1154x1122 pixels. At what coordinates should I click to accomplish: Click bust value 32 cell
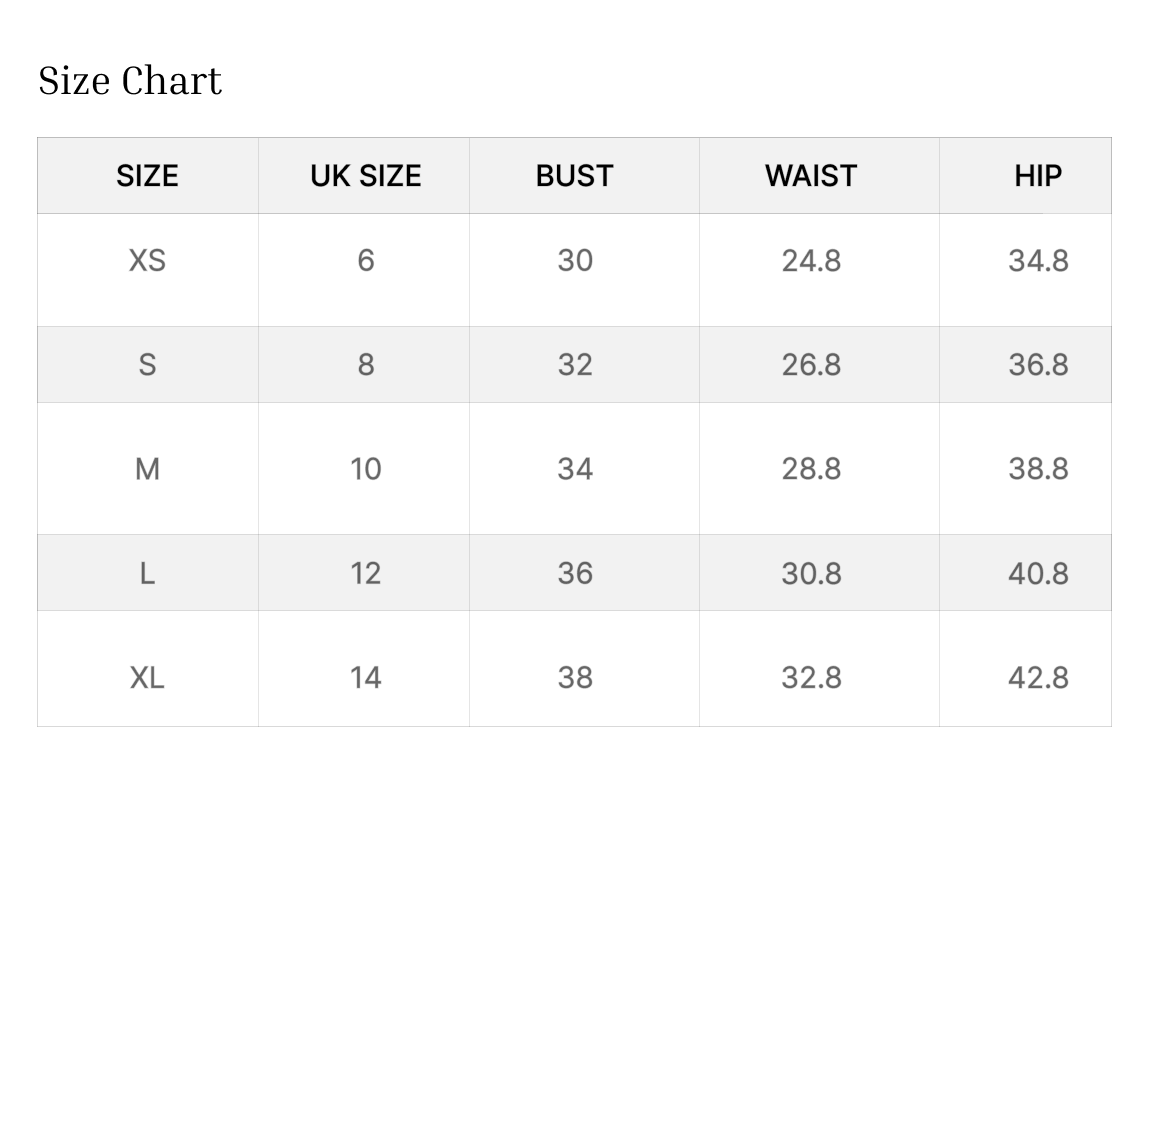(575, 365)
